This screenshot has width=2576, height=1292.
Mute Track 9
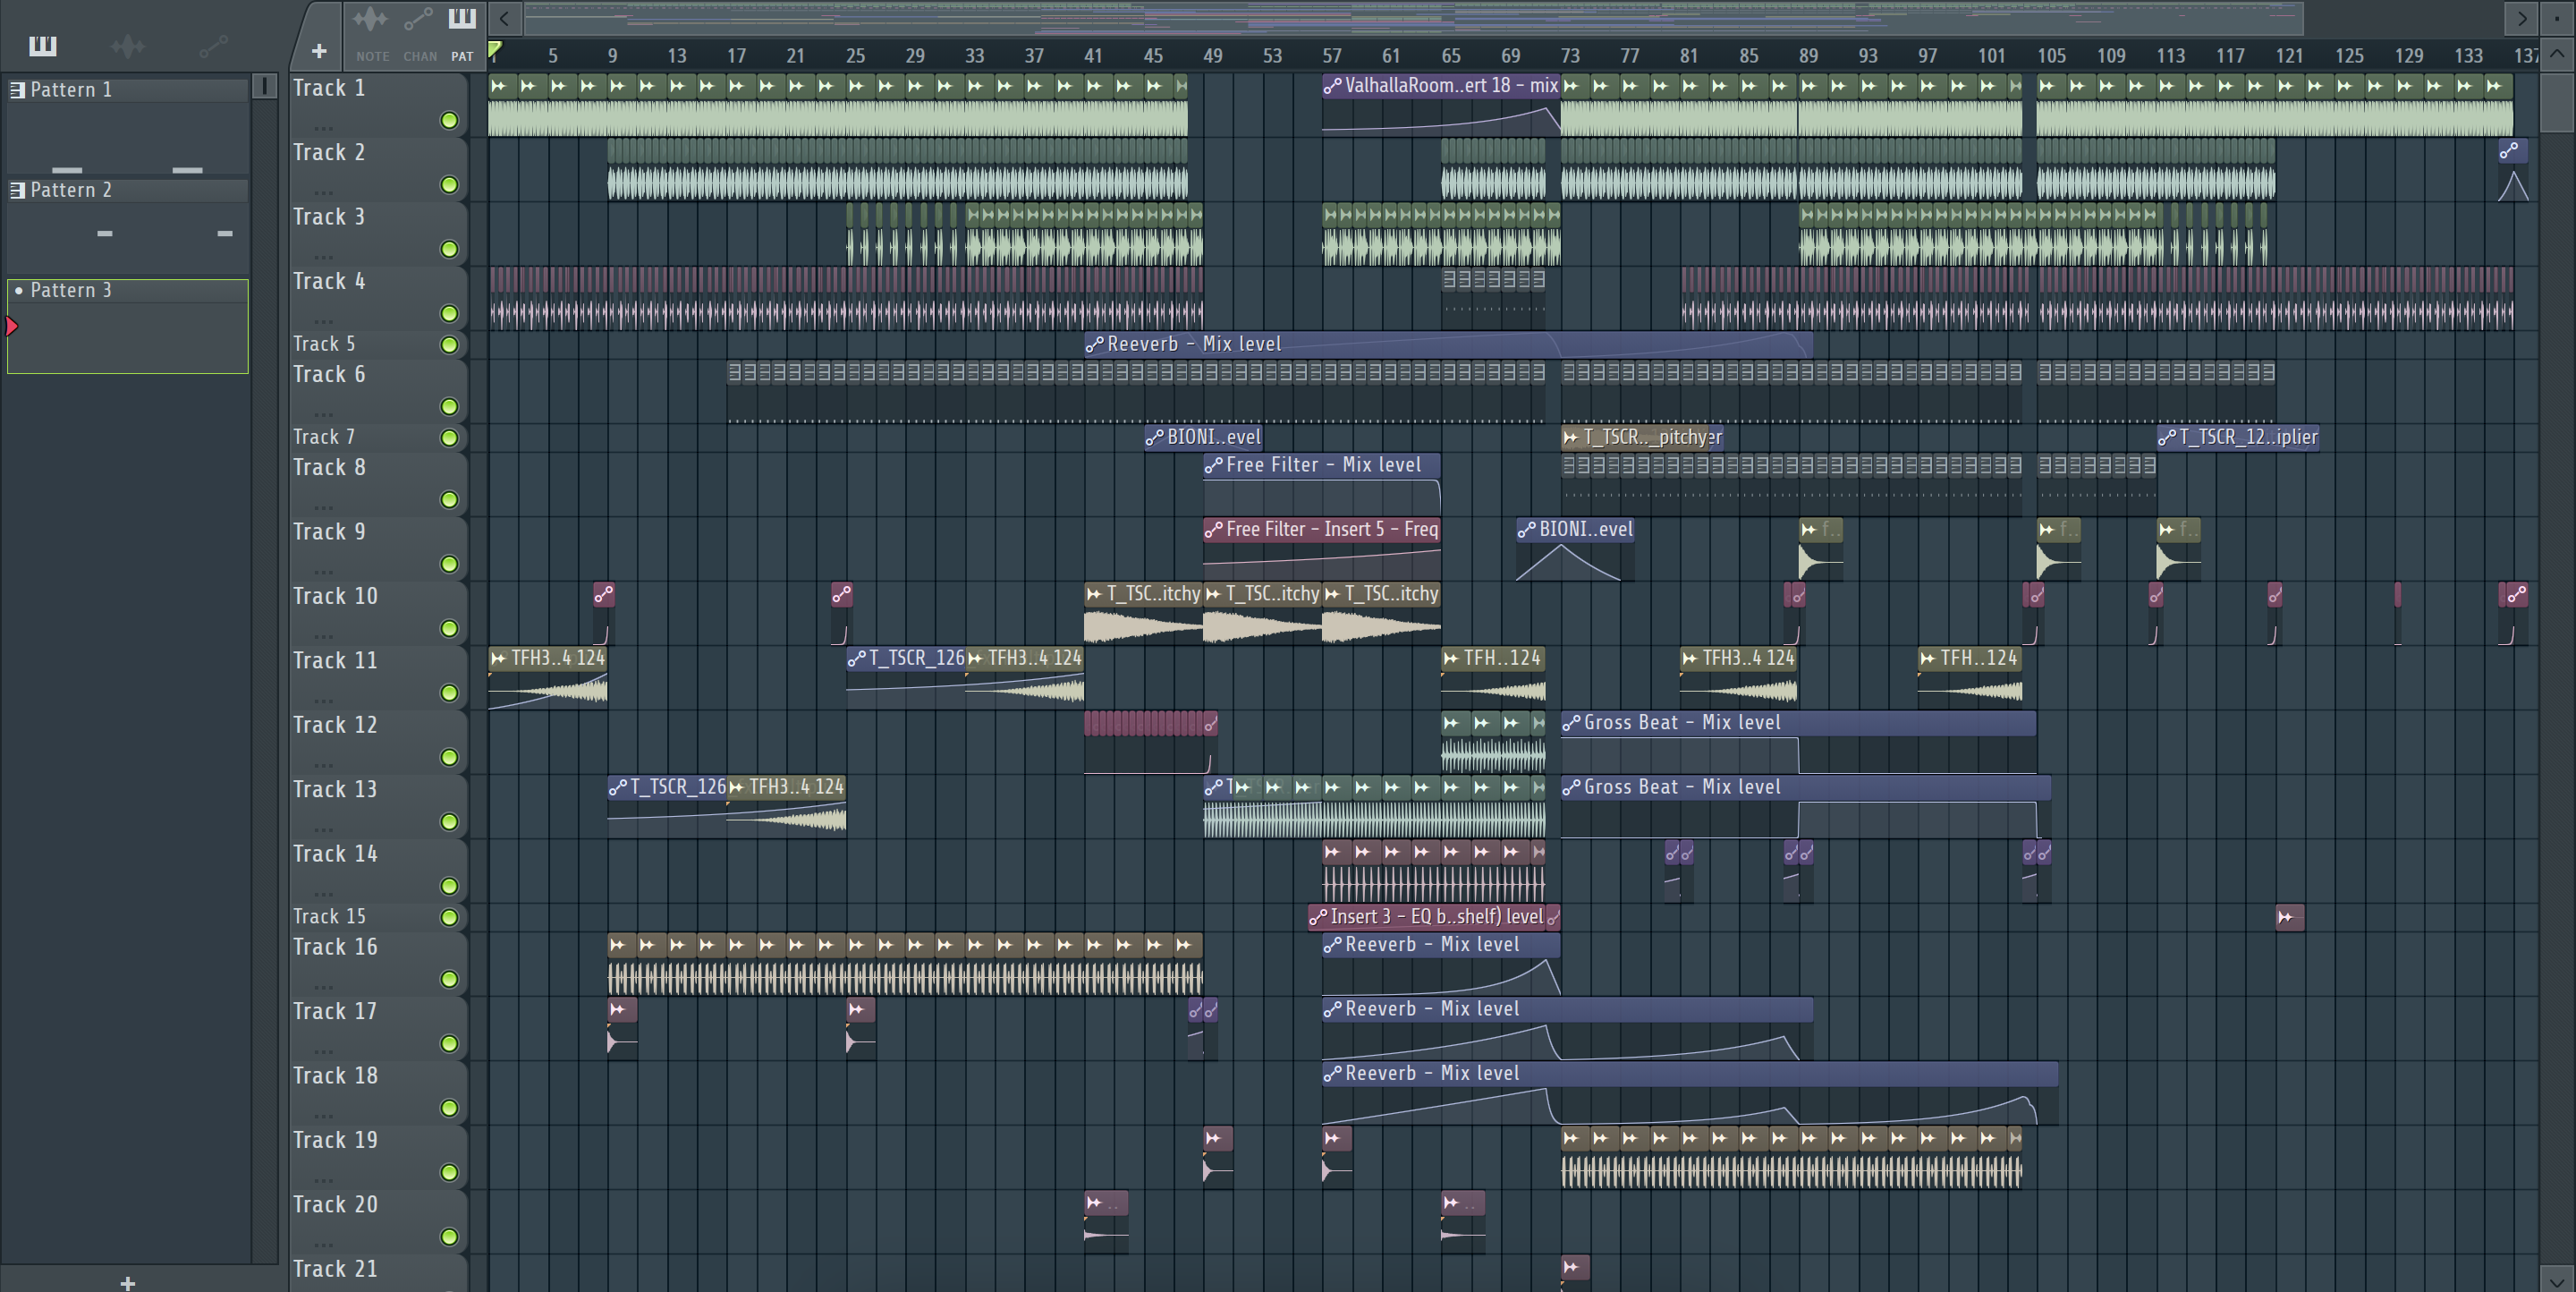(450, 564)
